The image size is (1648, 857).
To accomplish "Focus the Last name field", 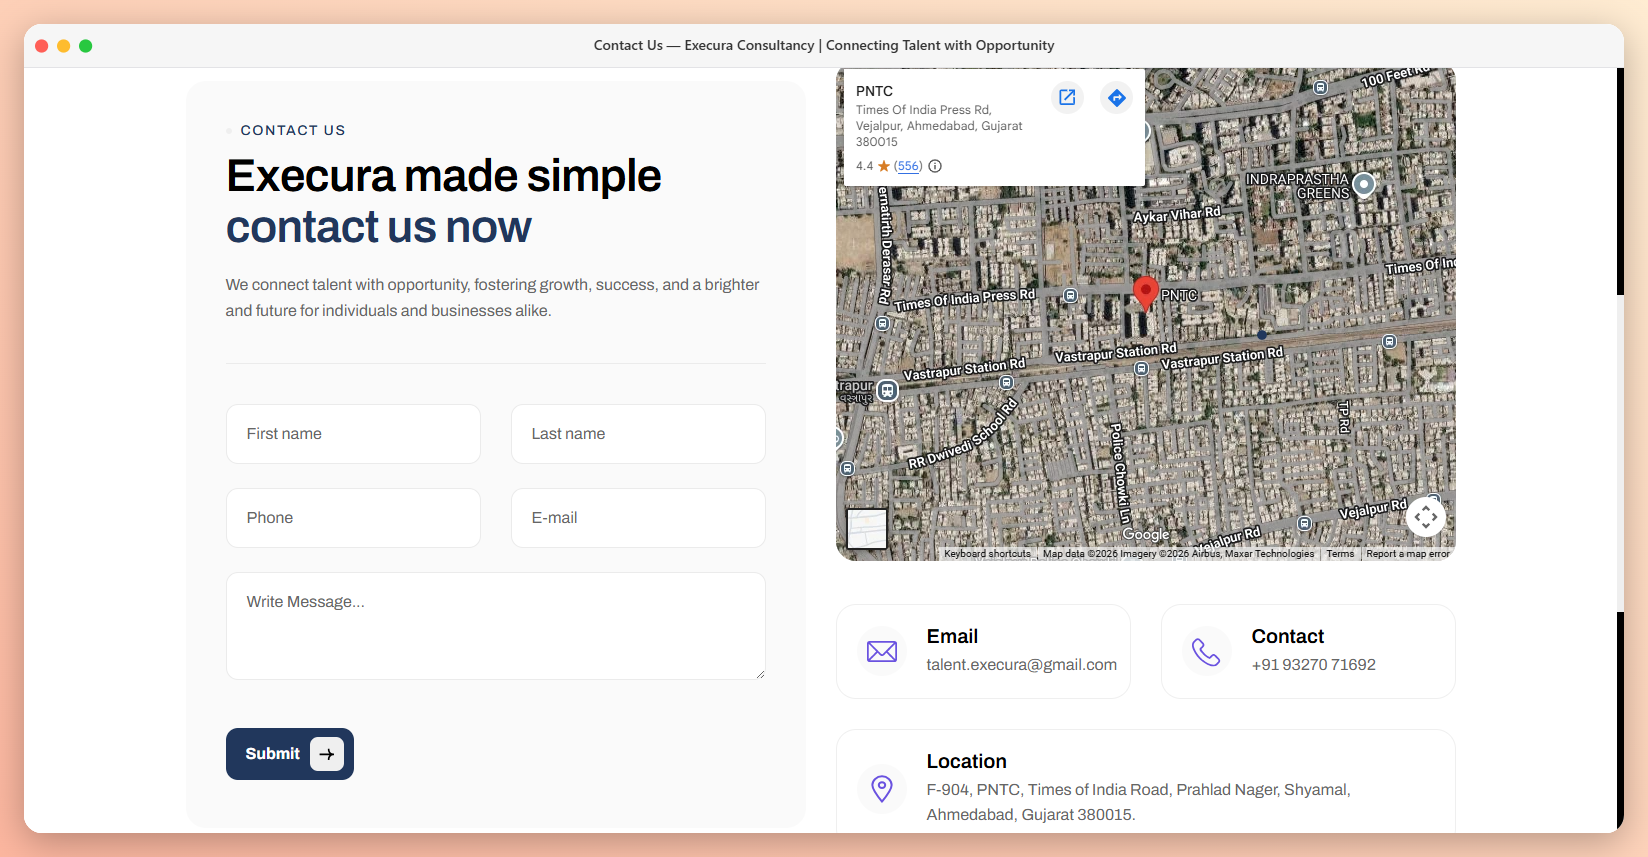I will 638,434.
